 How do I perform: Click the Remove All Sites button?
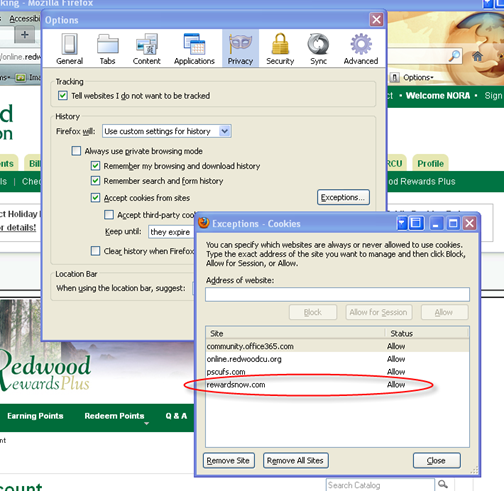296,461
